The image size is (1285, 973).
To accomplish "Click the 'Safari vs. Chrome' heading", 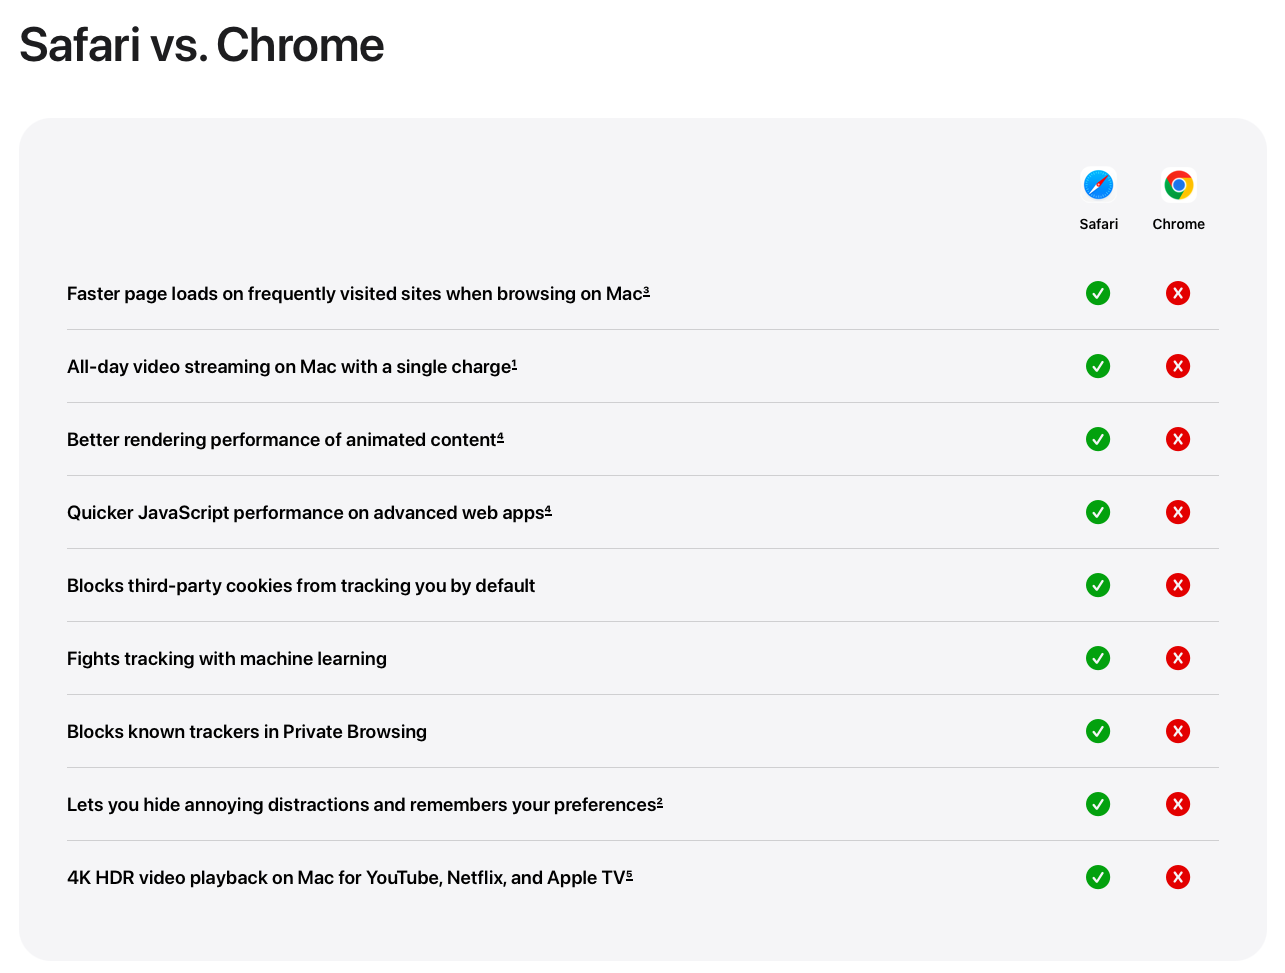I will point(202,45).
